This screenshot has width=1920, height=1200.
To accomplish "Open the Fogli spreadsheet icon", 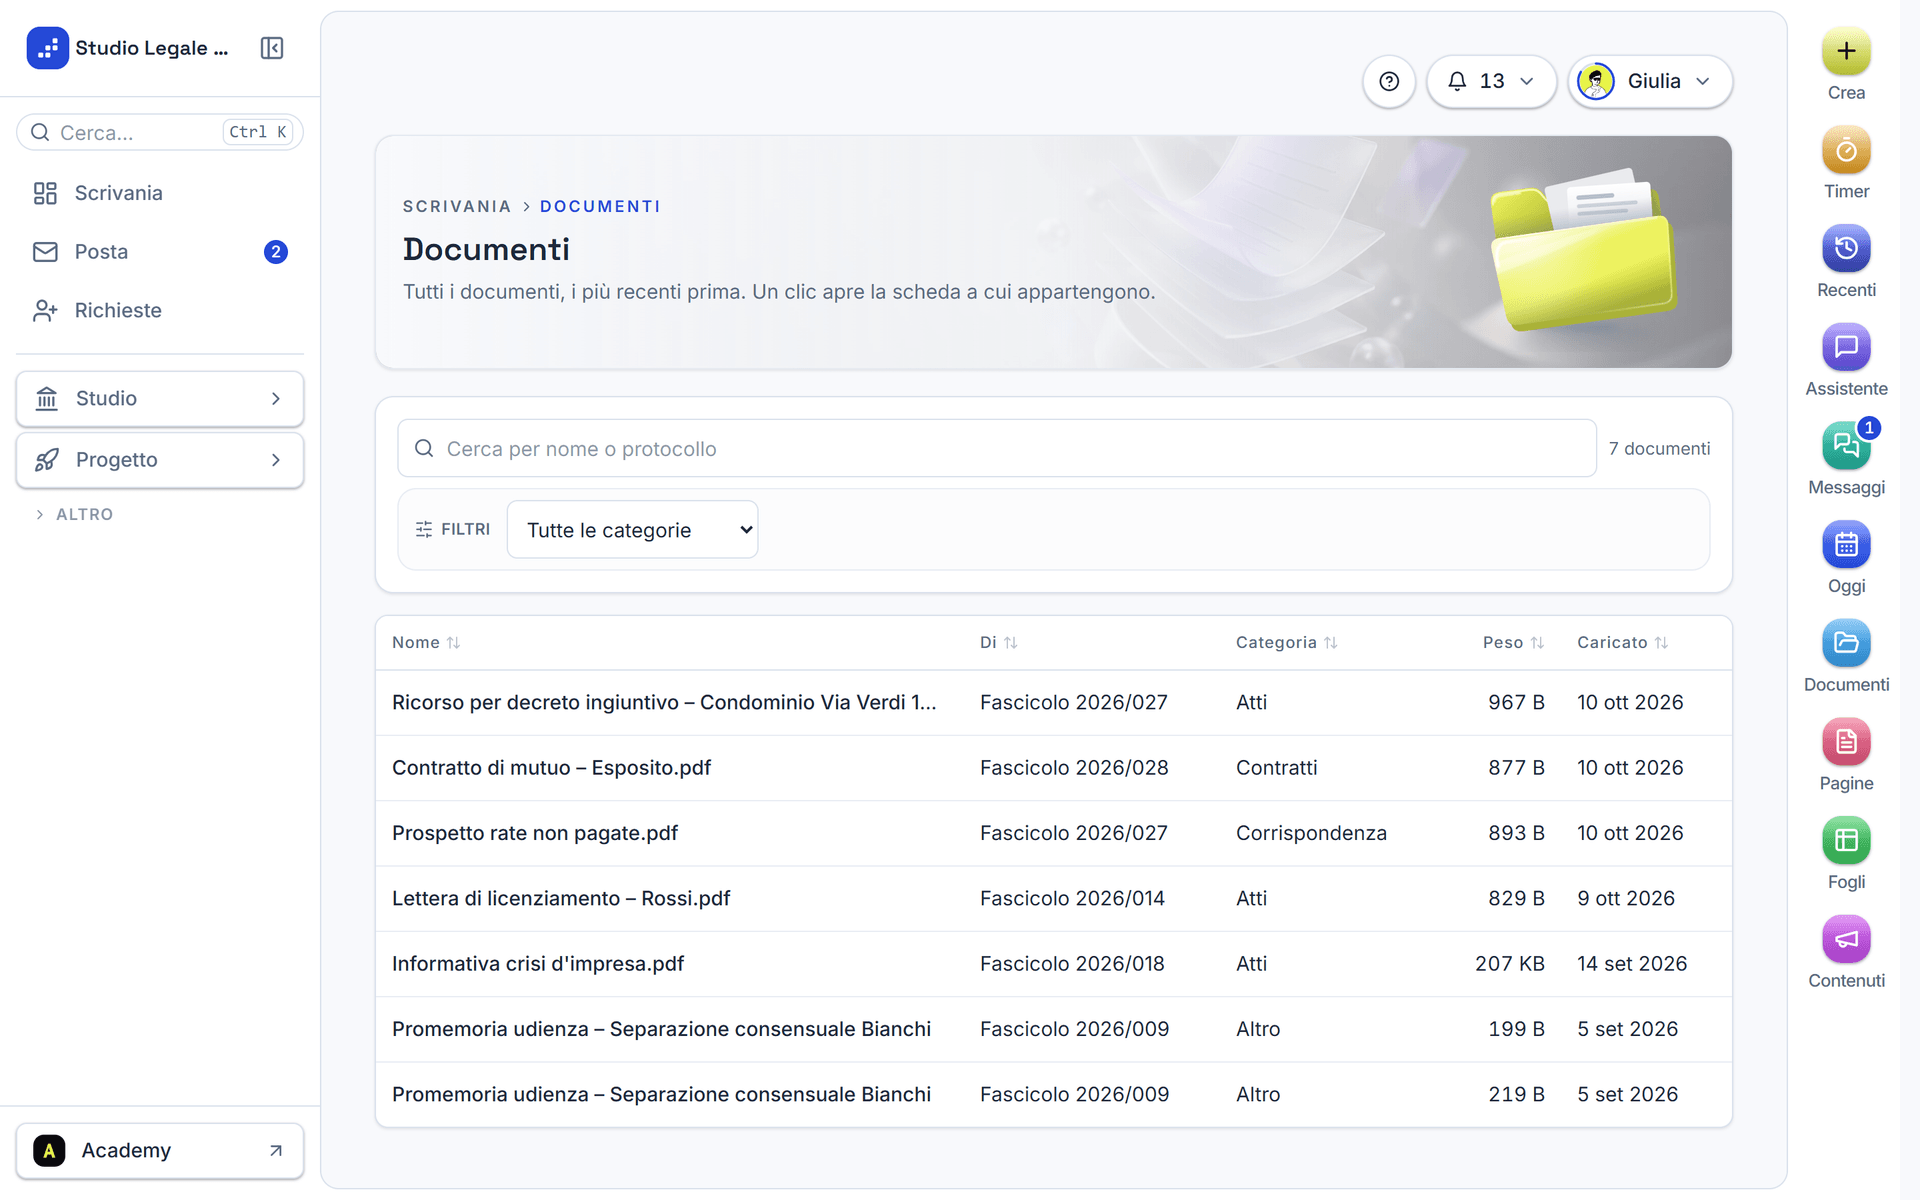I will click(x=1846, y=841).
